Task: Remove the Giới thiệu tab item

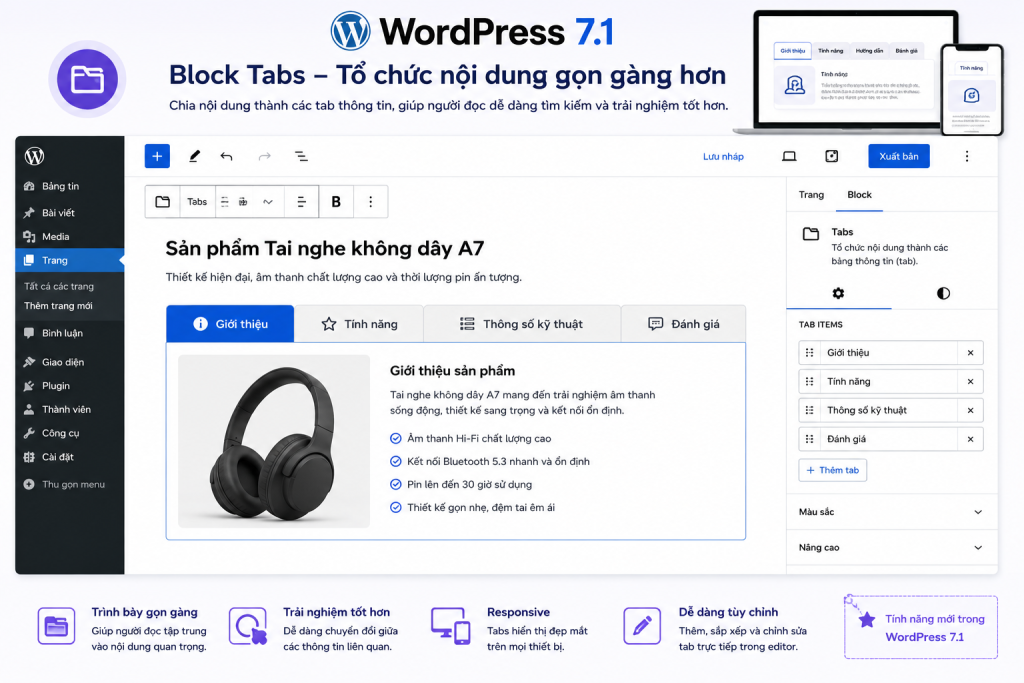Action: point(970,353)
